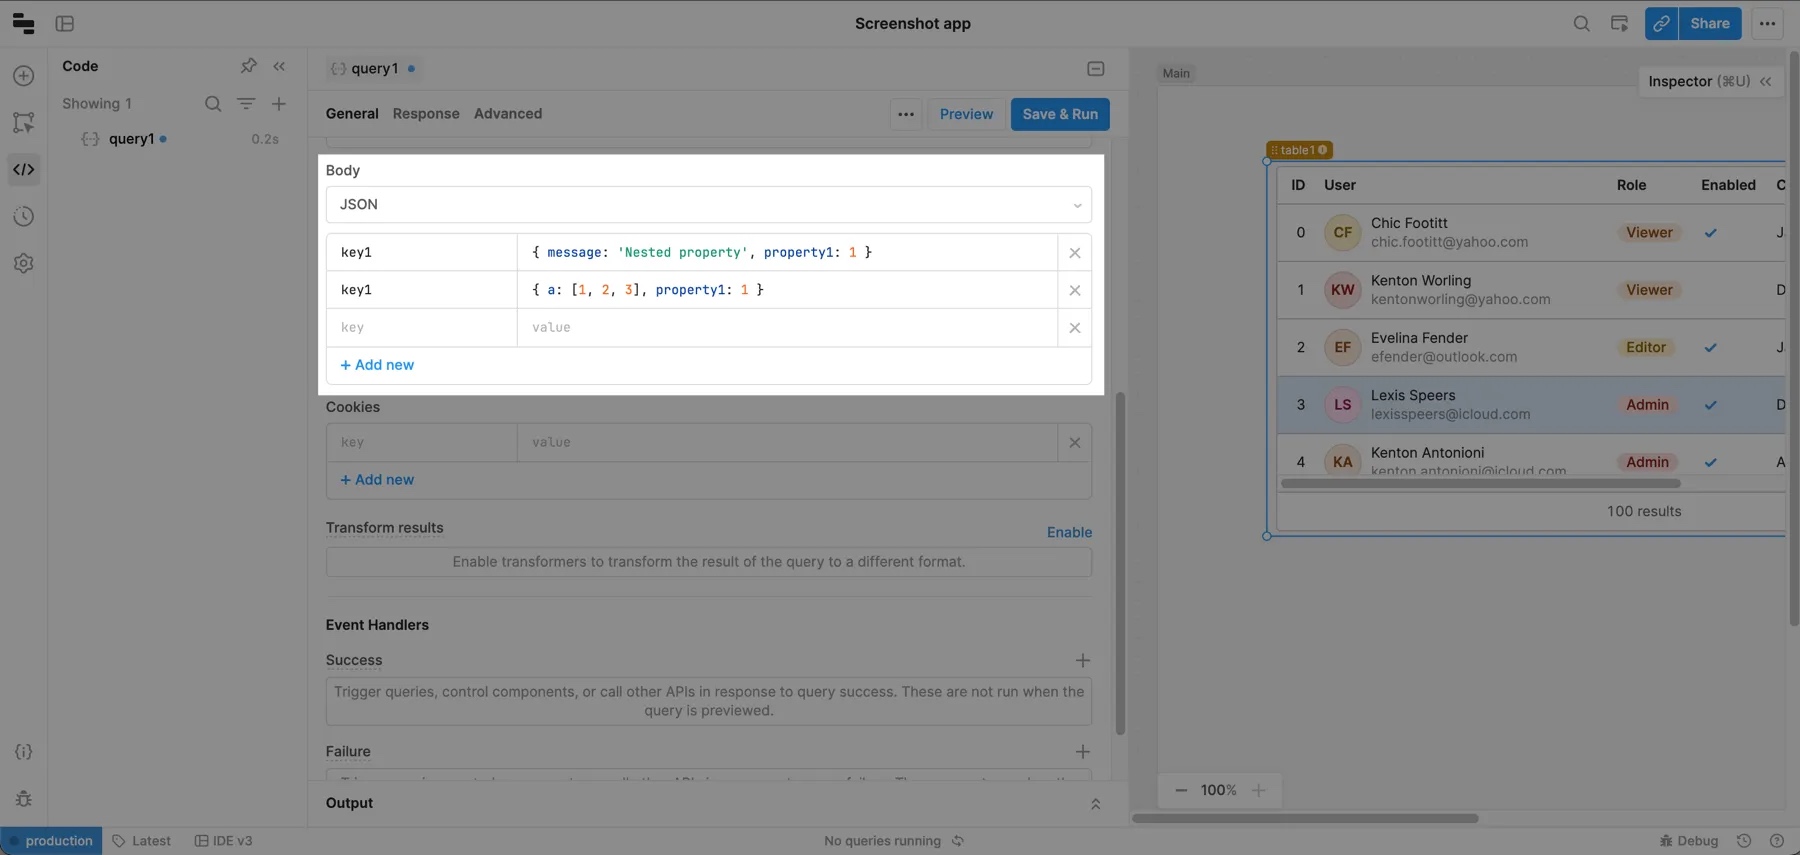The height and width of the screenshot is (855, 1800).
Task: Toggle Enabled checkmark for Chic Footitt
Action: click(x=1711, y=233)
